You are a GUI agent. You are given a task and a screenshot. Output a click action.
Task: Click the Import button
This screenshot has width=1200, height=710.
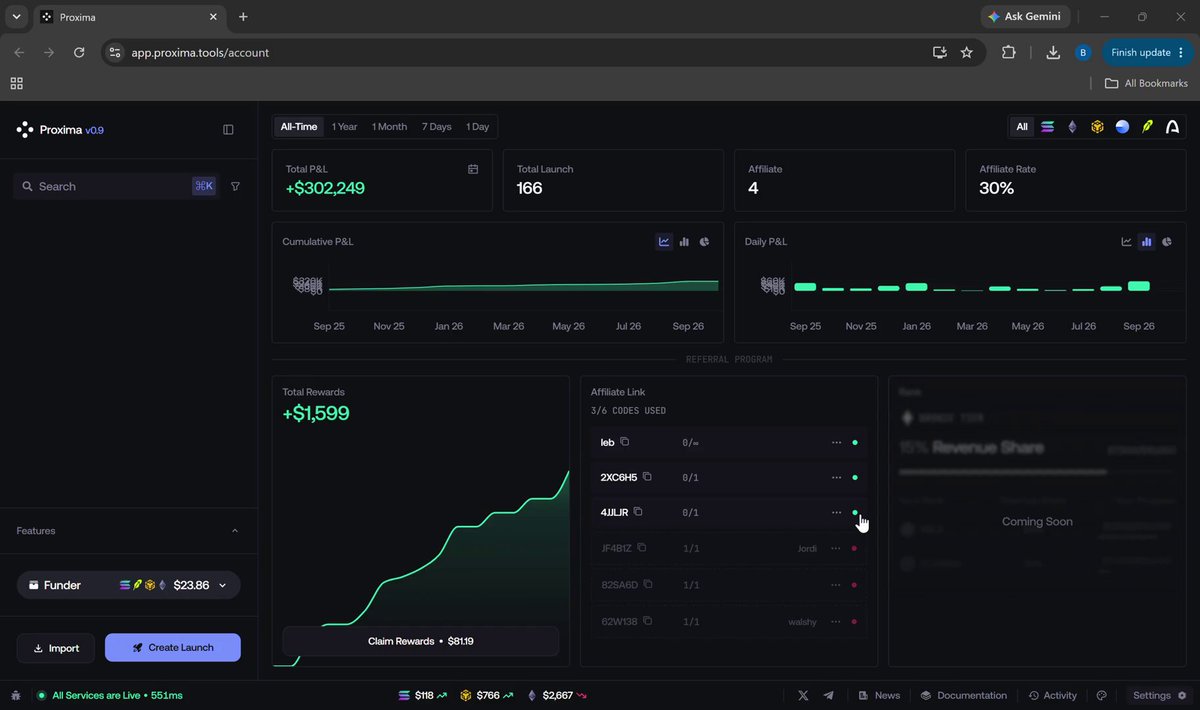point(56,647)
